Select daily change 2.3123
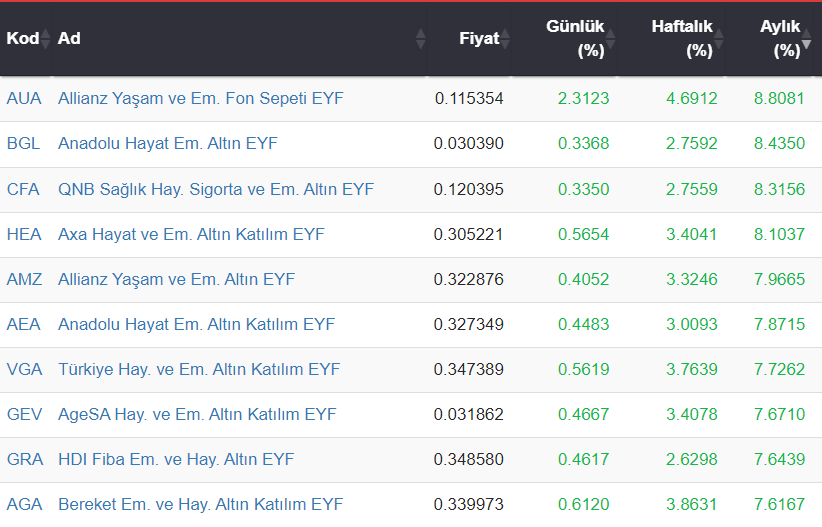Viewport: 822px width, 527px height. click(583, 99)
